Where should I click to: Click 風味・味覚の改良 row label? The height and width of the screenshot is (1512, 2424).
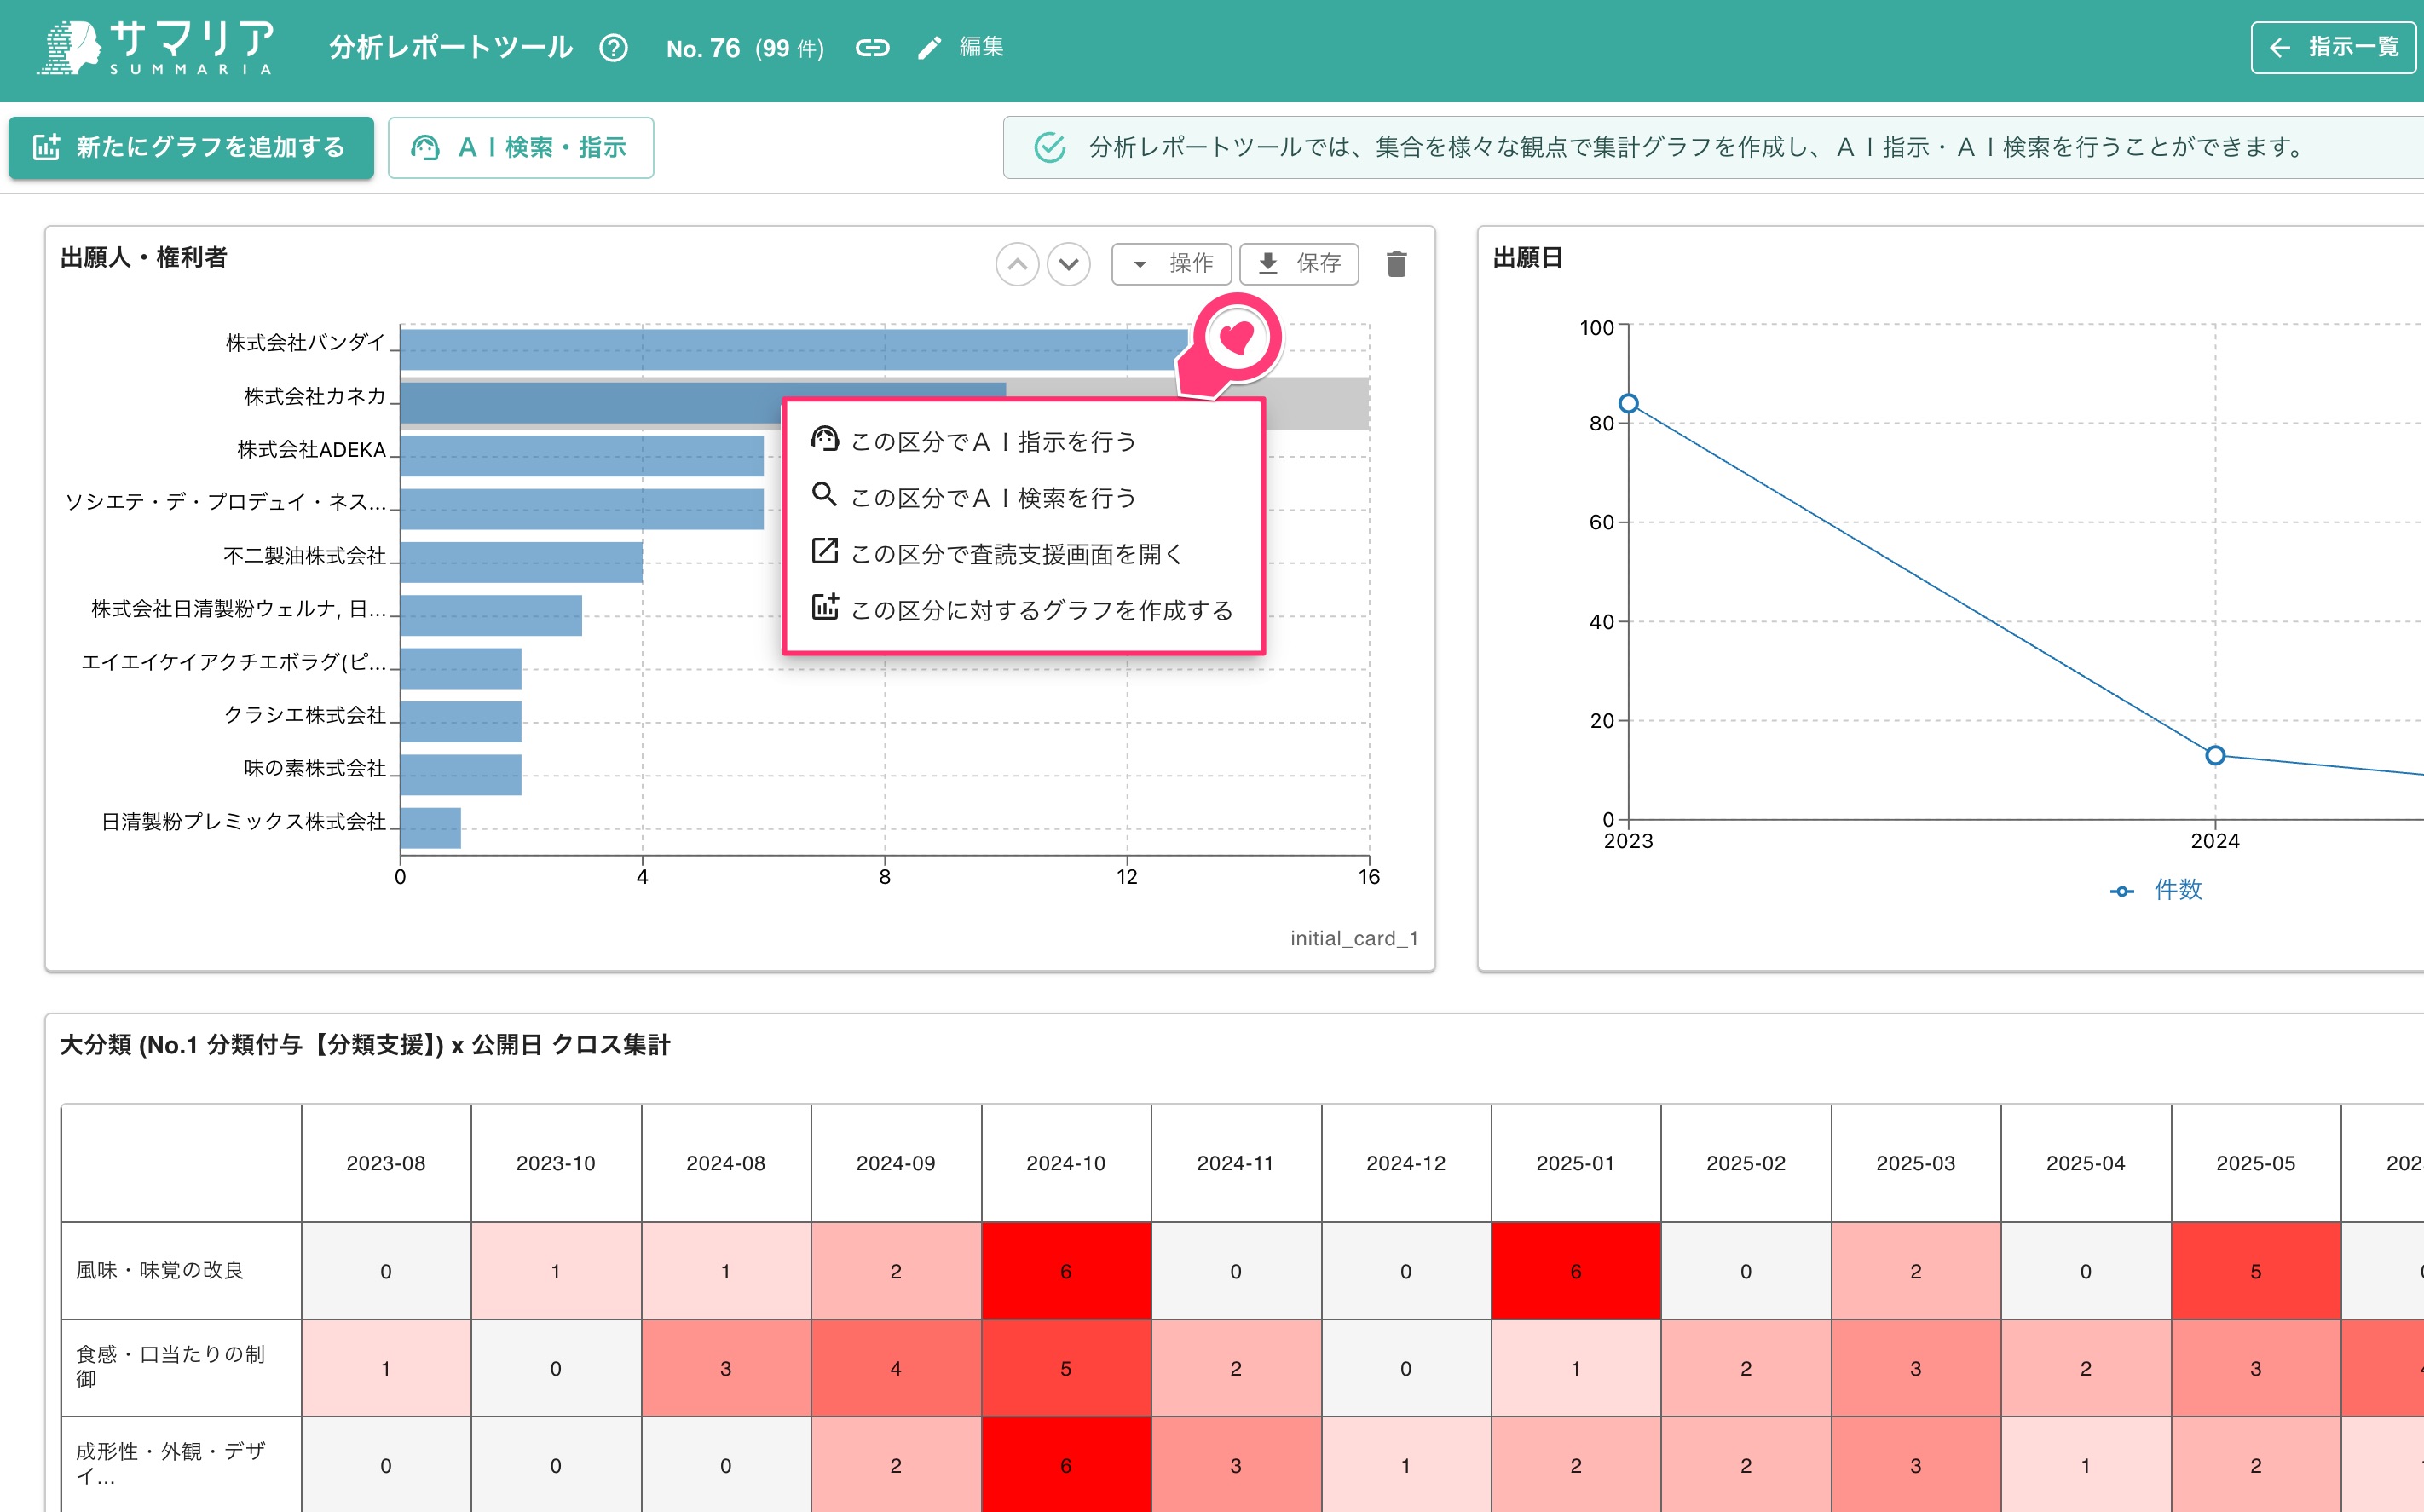pyautogui.click(x=160, y=1270)
